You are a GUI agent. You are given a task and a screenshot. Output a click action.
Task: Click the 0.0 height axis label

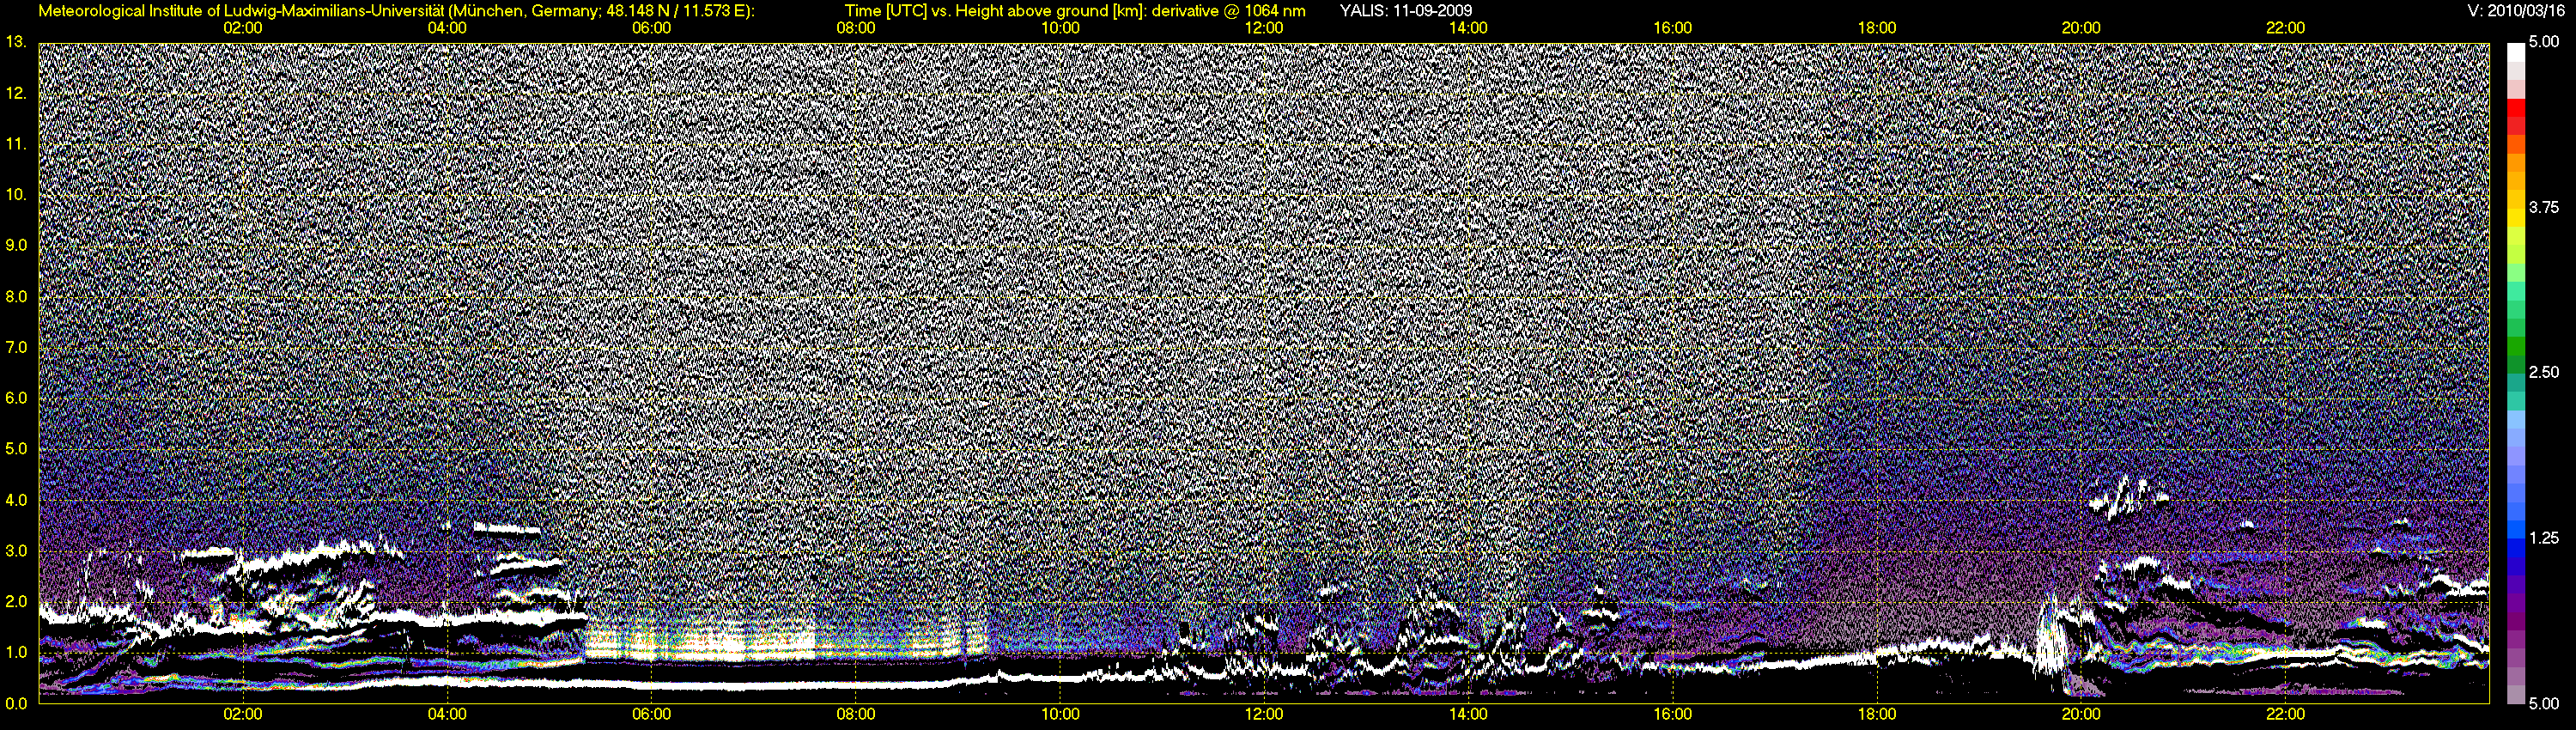16,703
